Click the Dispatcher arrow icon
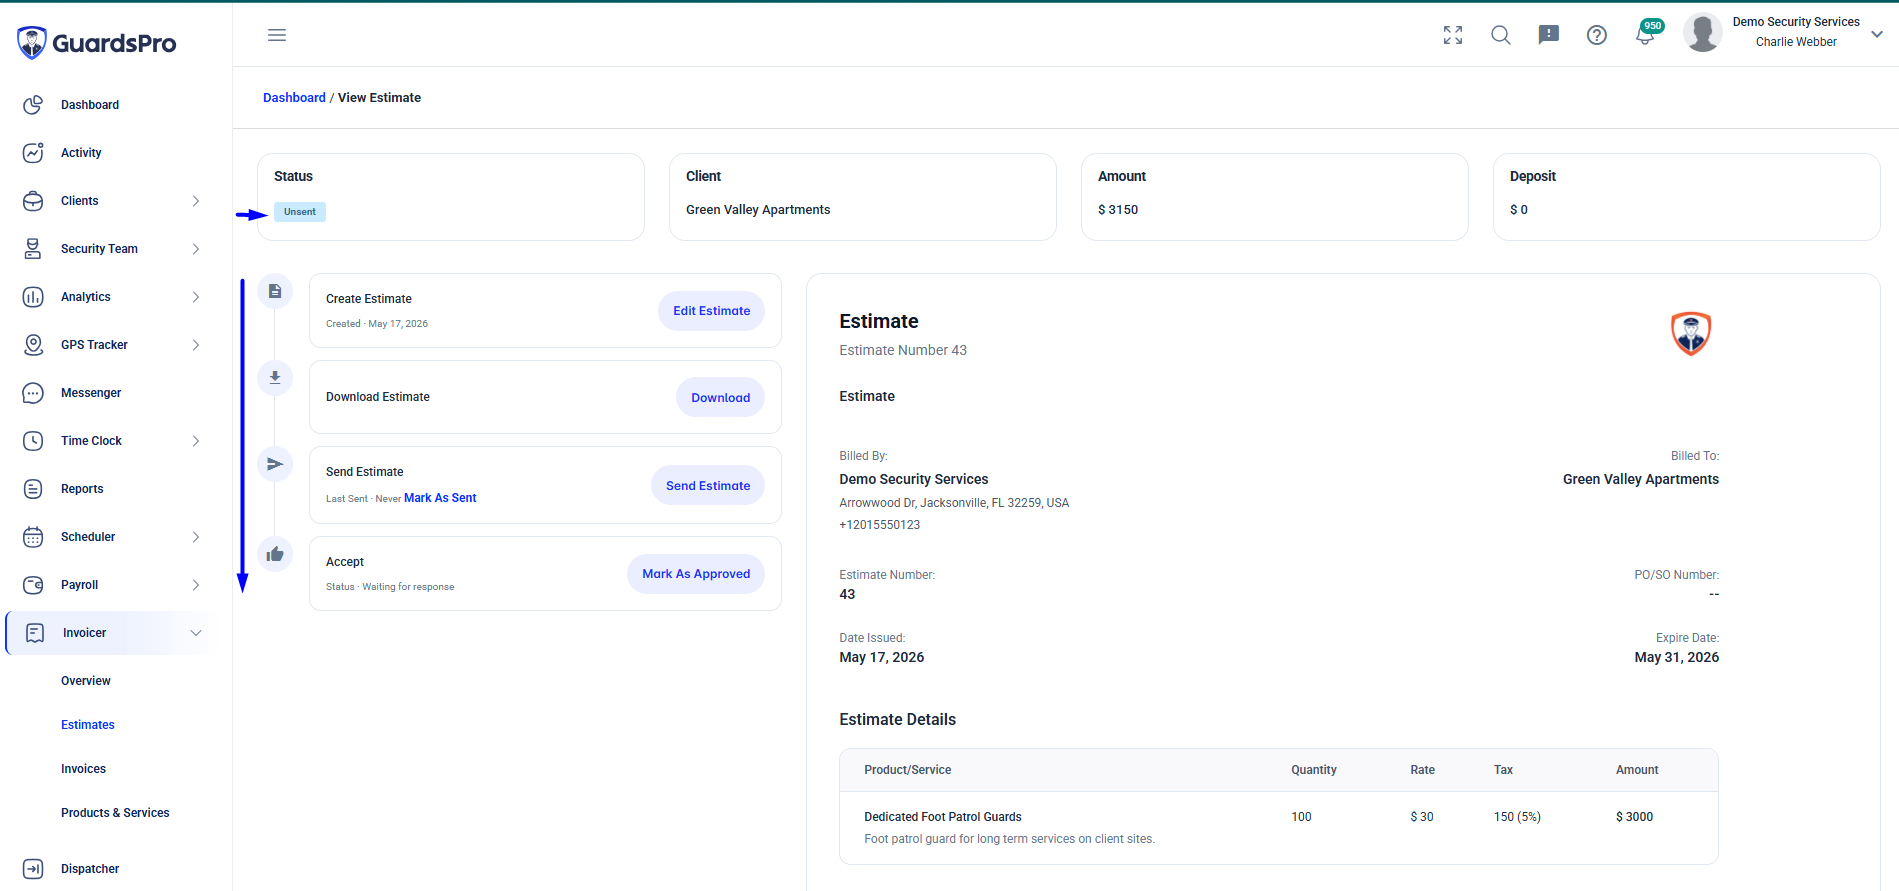The image size is (1899, 891). 33,869
